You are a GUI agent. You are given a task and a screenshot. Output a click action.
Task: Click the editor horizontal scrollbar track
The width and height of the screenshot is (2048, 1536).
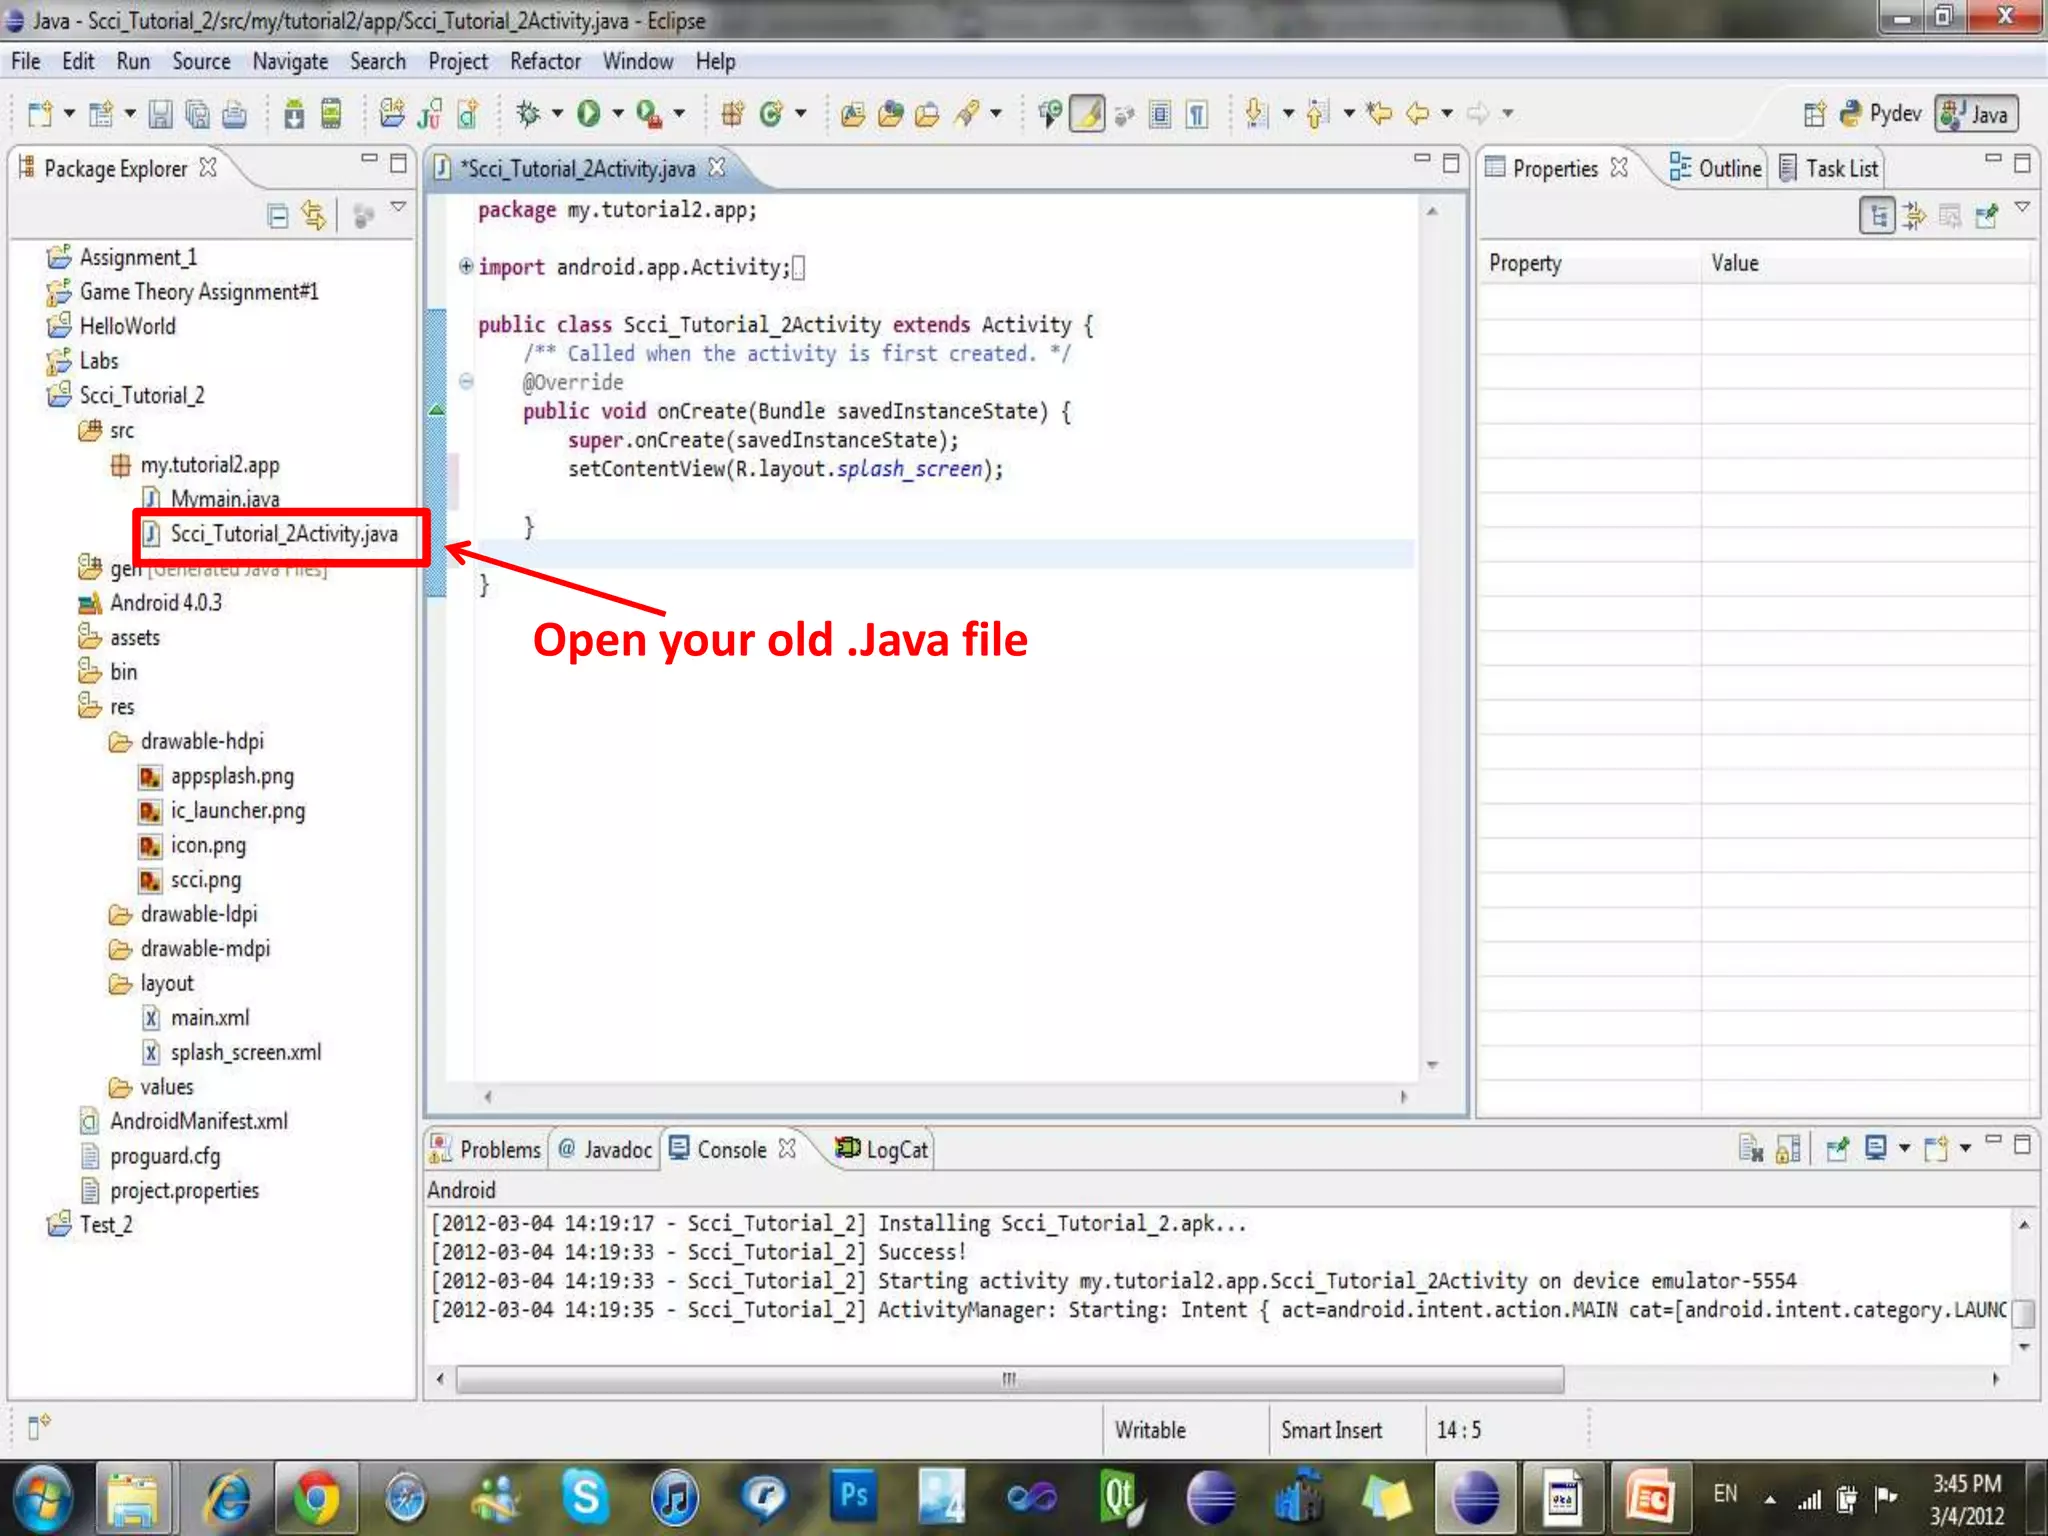pos(945,1096)
